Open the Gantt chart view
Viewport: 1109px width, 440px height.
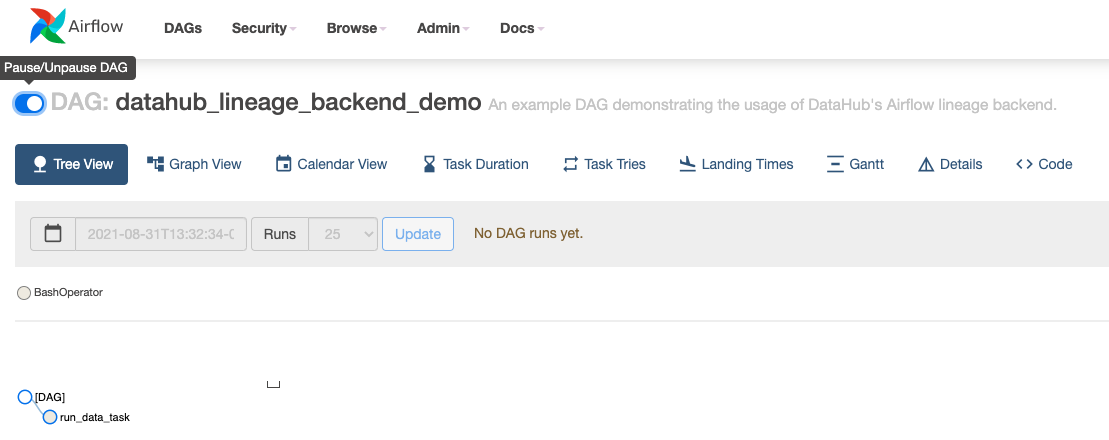click(855, 164)
